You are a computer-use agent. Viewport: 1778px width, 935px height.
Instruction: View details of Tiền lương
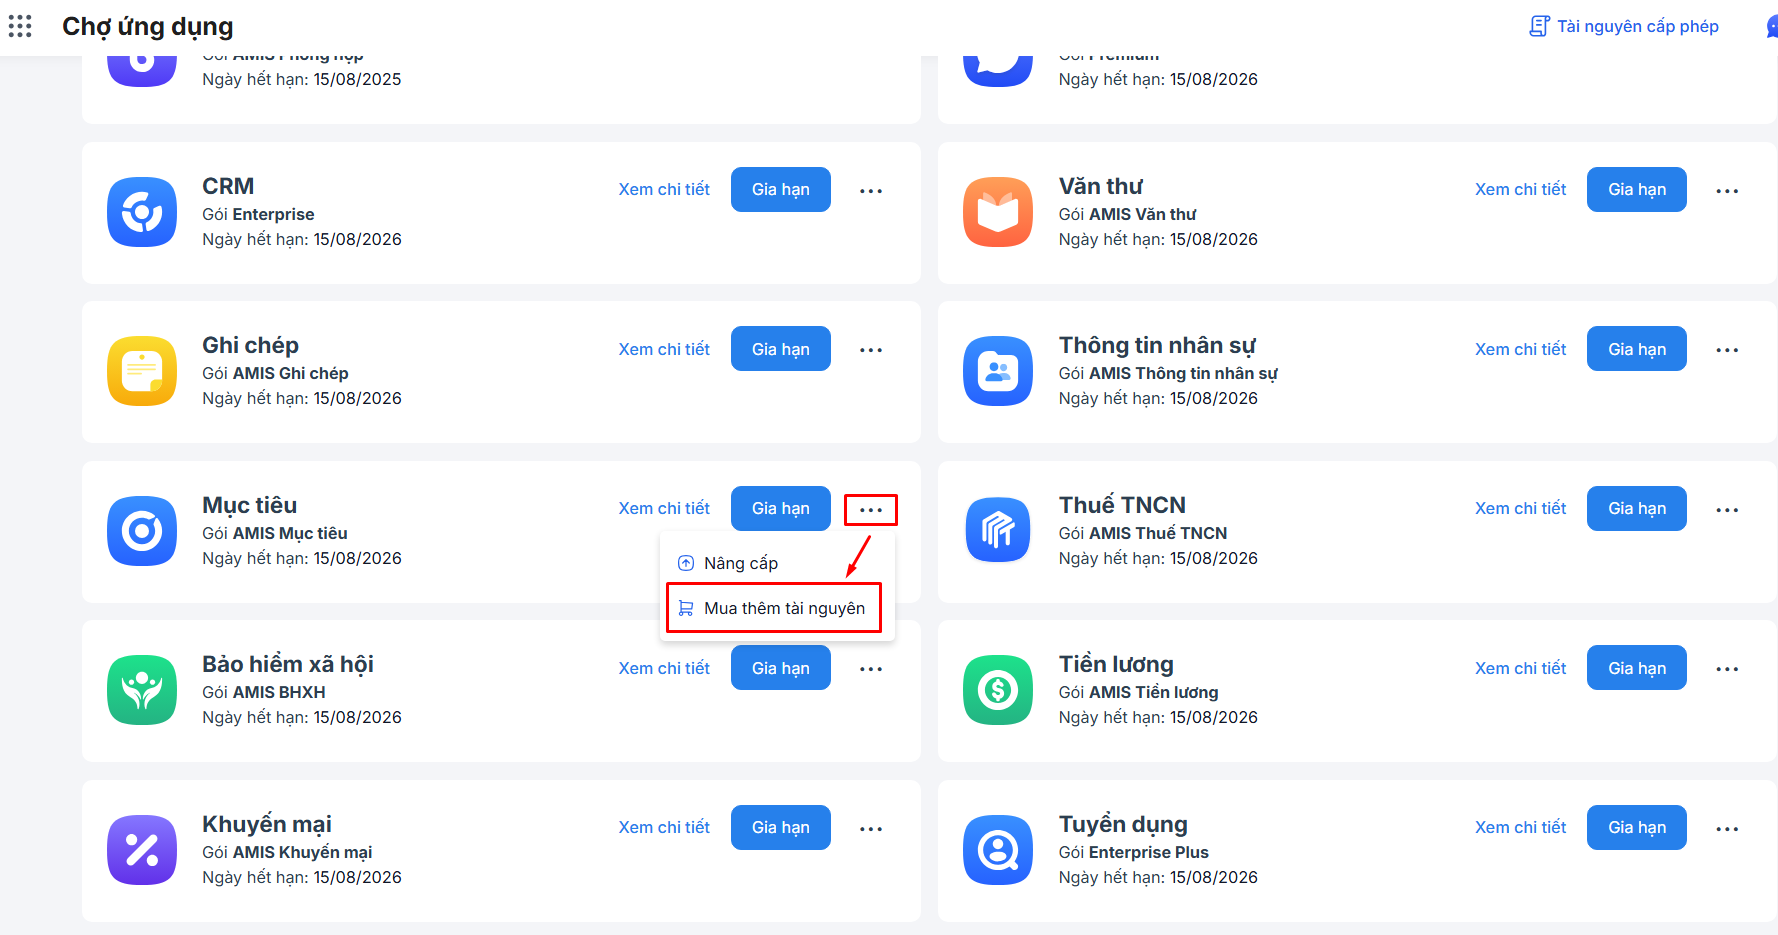(1520, 668)
